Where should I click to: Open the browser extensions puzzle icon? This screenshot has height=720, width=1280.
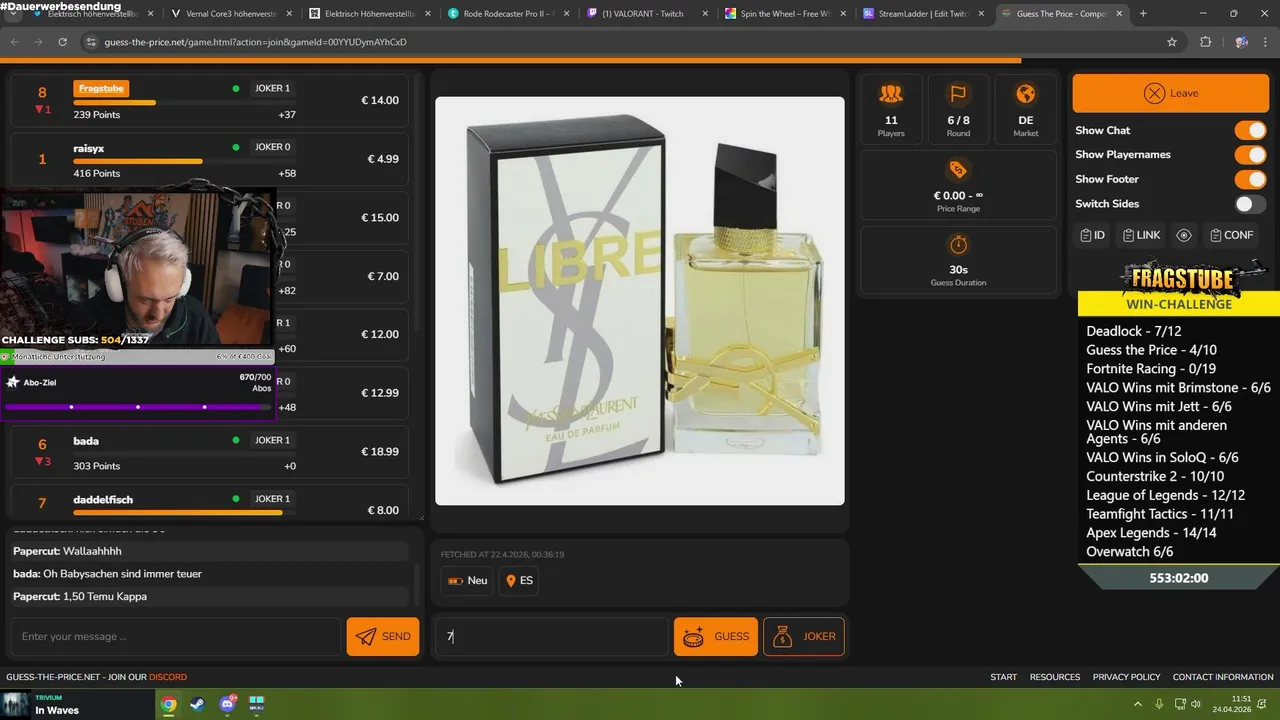pyautogui.click(x=1205, y=42)
